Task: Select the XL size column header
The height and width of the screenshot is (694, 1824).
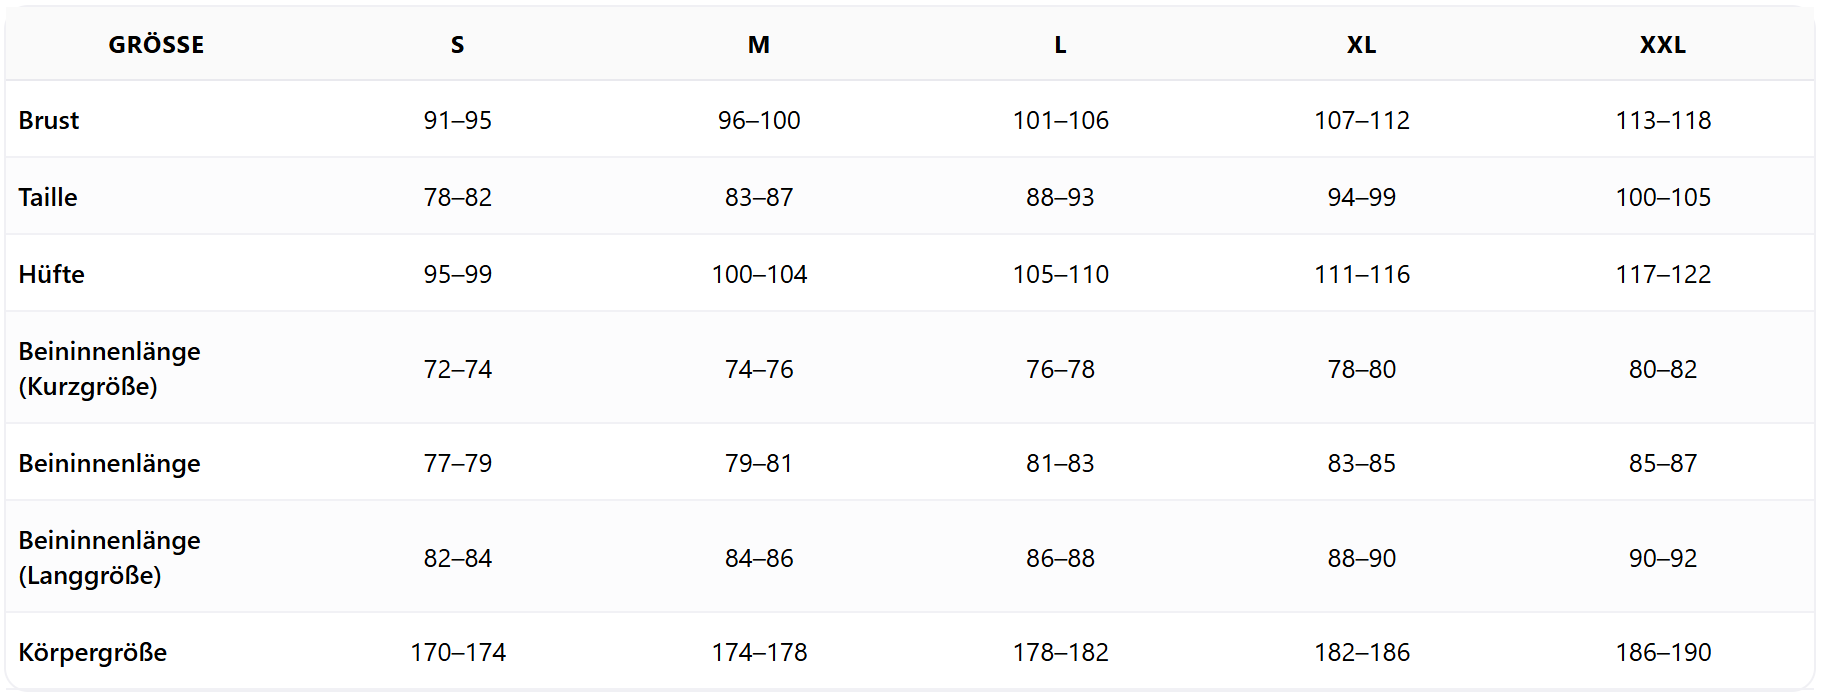Action: 1361,45
